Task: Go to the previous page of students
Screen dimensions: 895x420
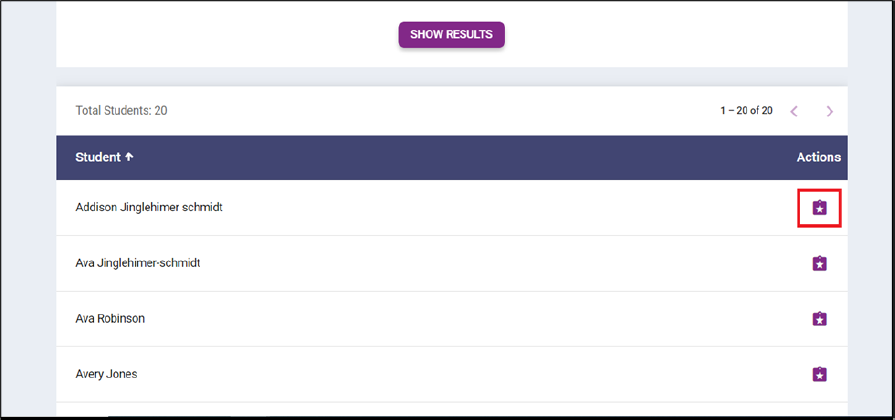Action: [794, 111]
